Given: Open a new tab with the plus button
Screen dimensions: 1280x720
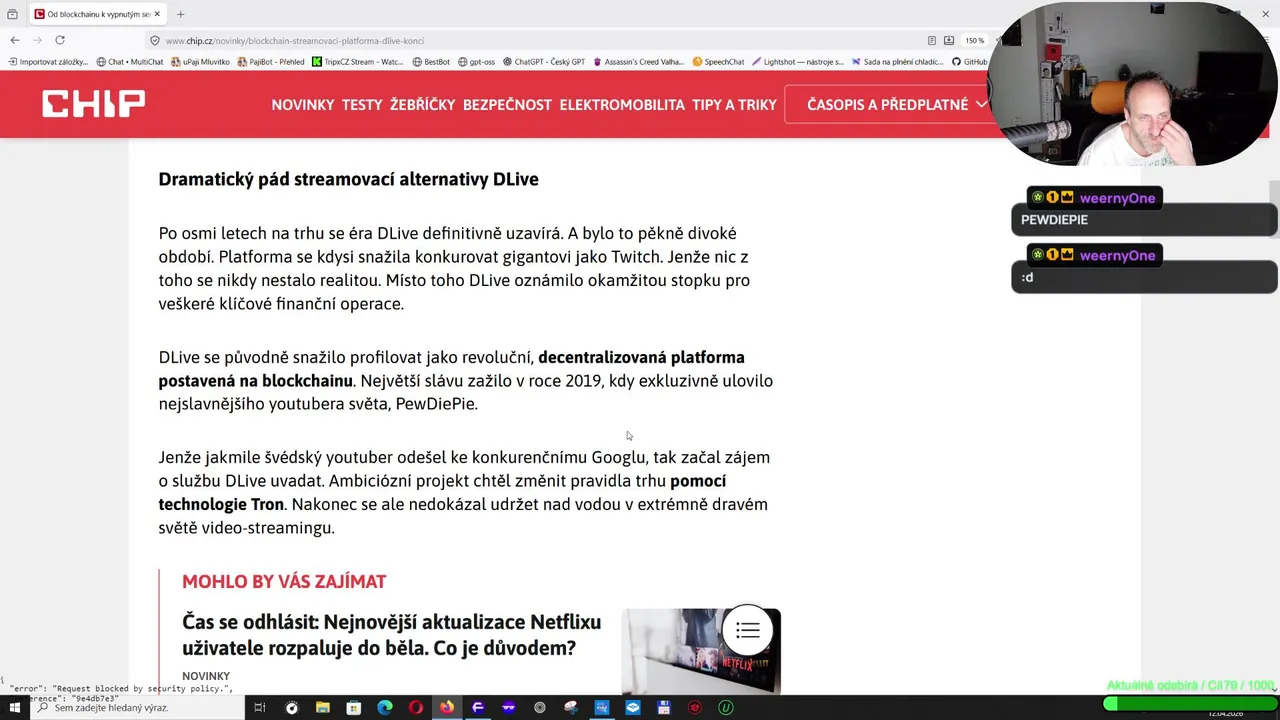Looking at the screenshot, I should click(x=181, y=14).
